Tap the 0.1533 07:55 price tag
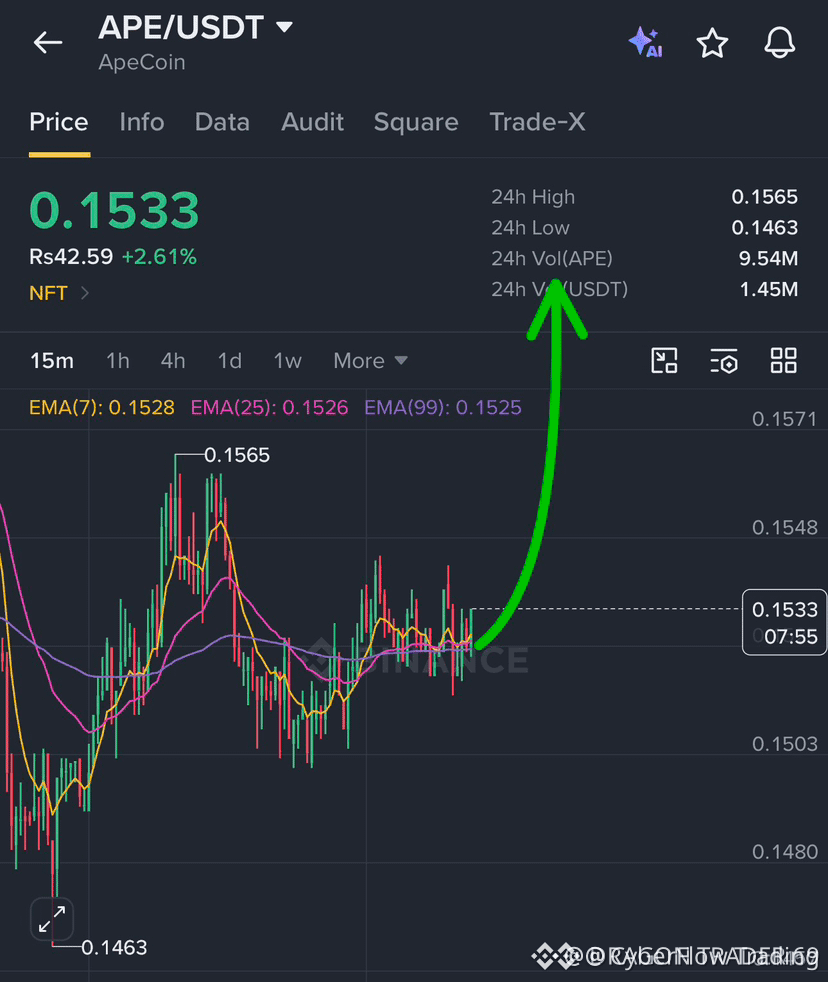 point(784,623)
